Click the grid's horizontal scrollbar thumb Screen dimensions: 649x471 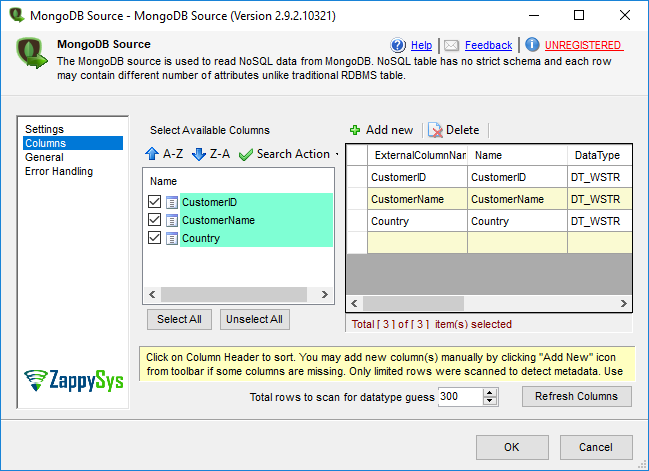(413, 303)
